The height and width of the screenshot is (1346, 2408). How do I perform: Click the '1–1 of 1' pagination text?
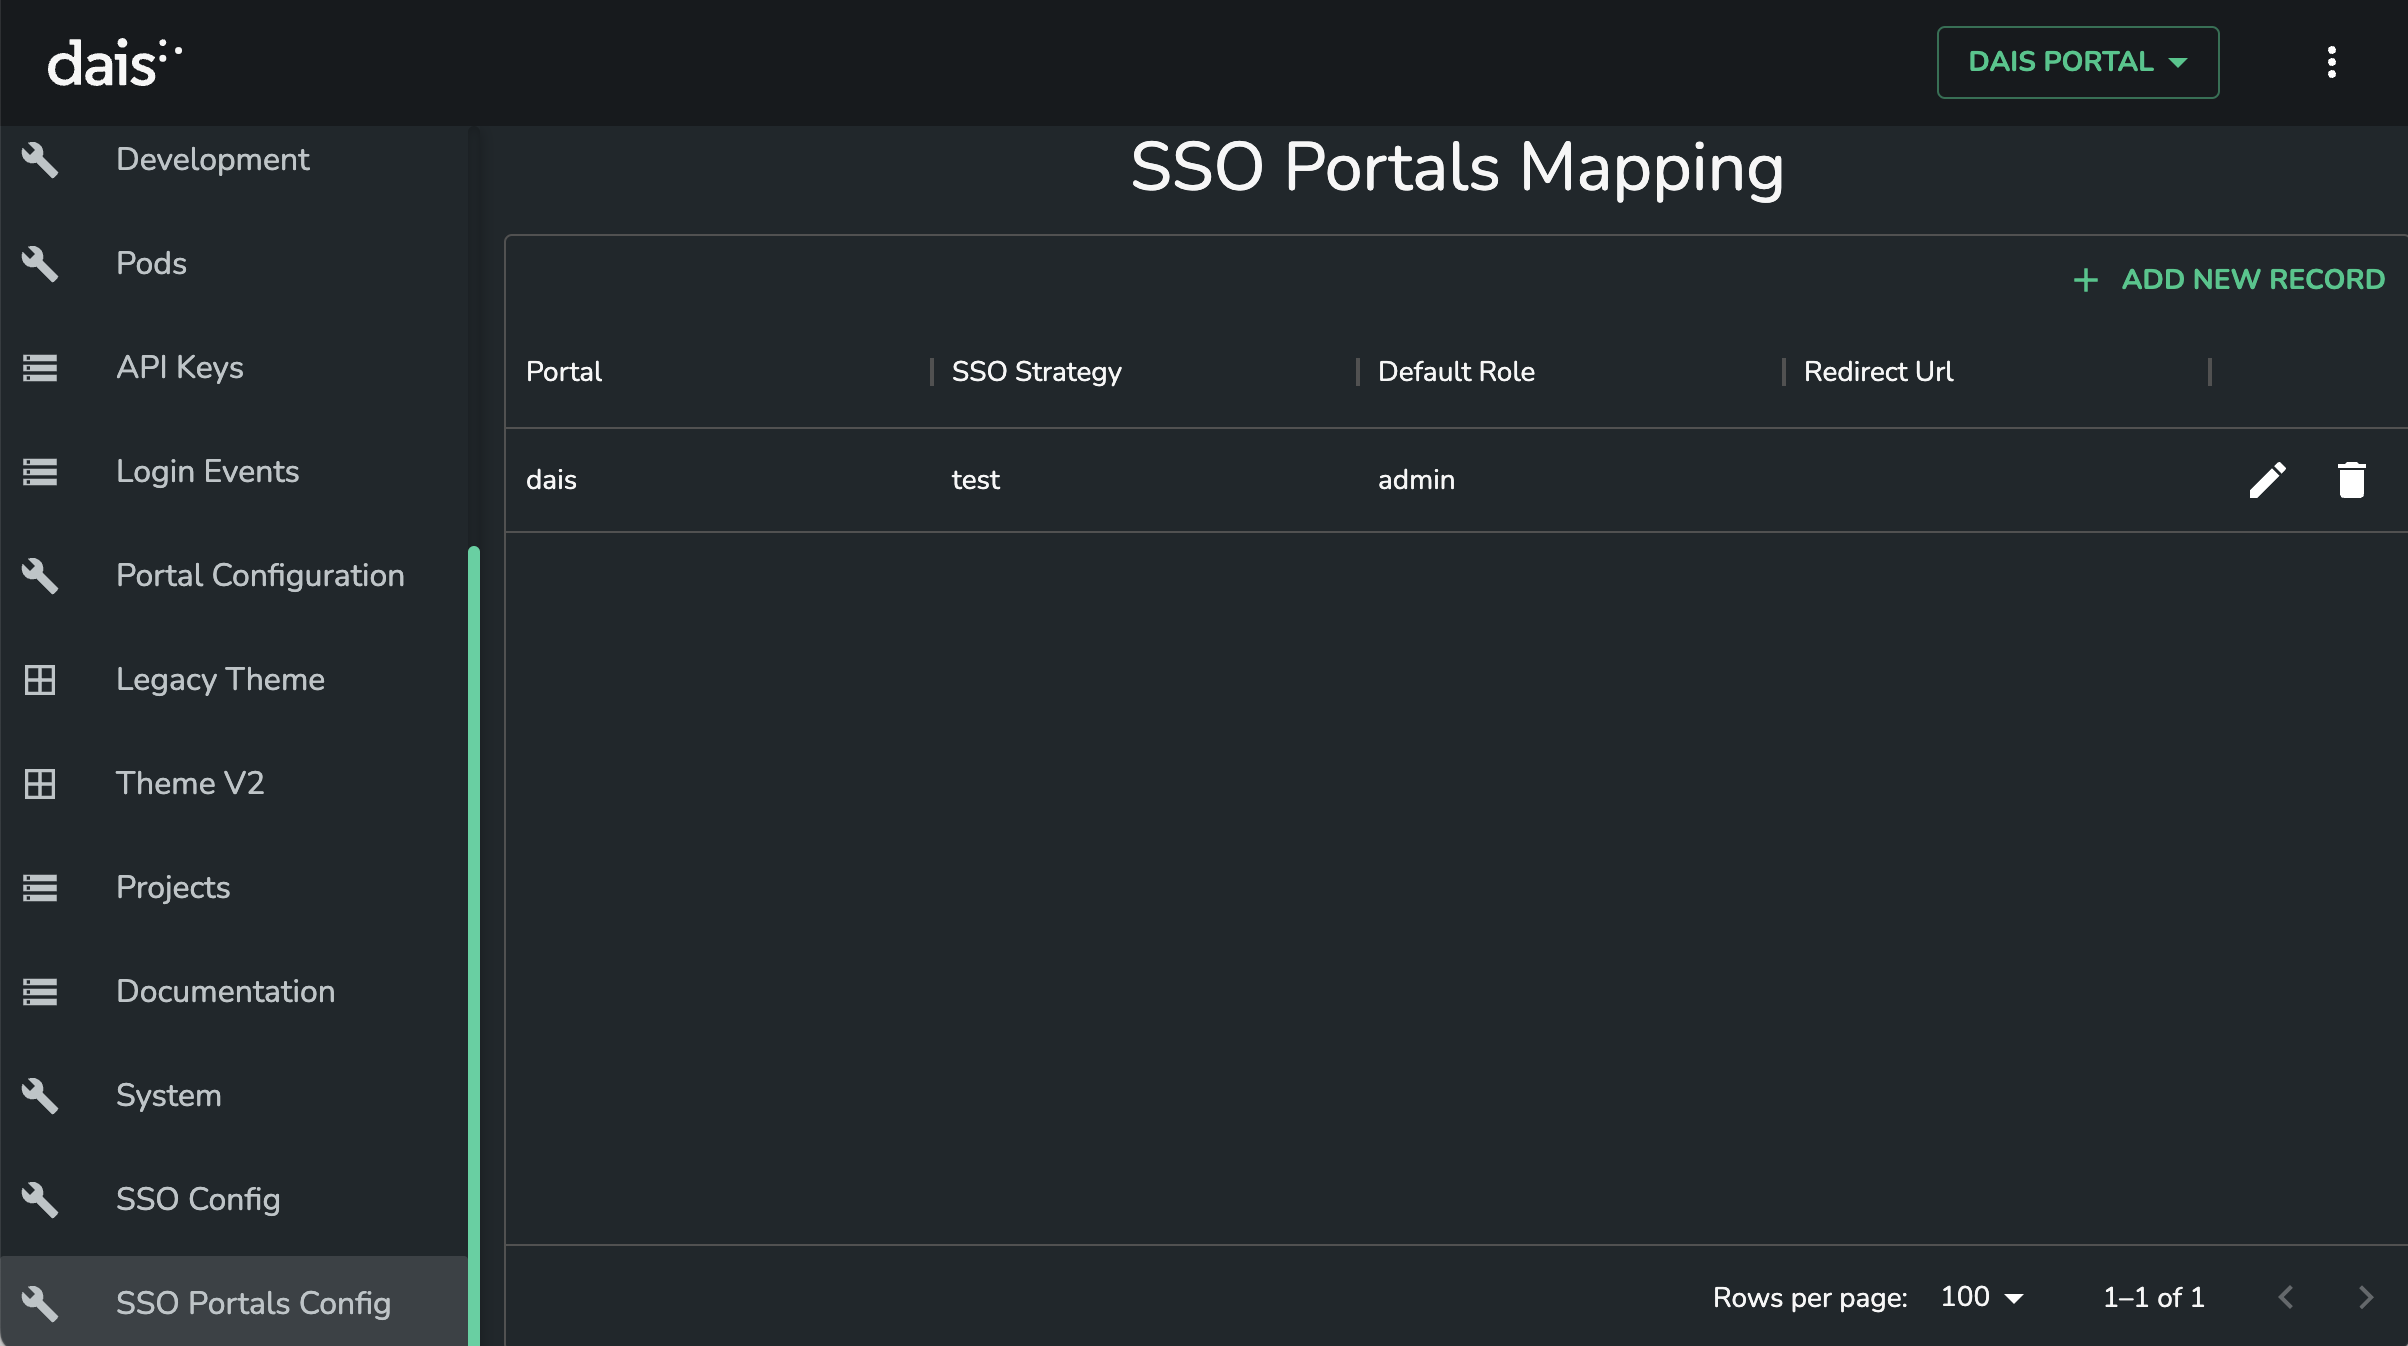pyautogui.click(x=2154, y=1297)
